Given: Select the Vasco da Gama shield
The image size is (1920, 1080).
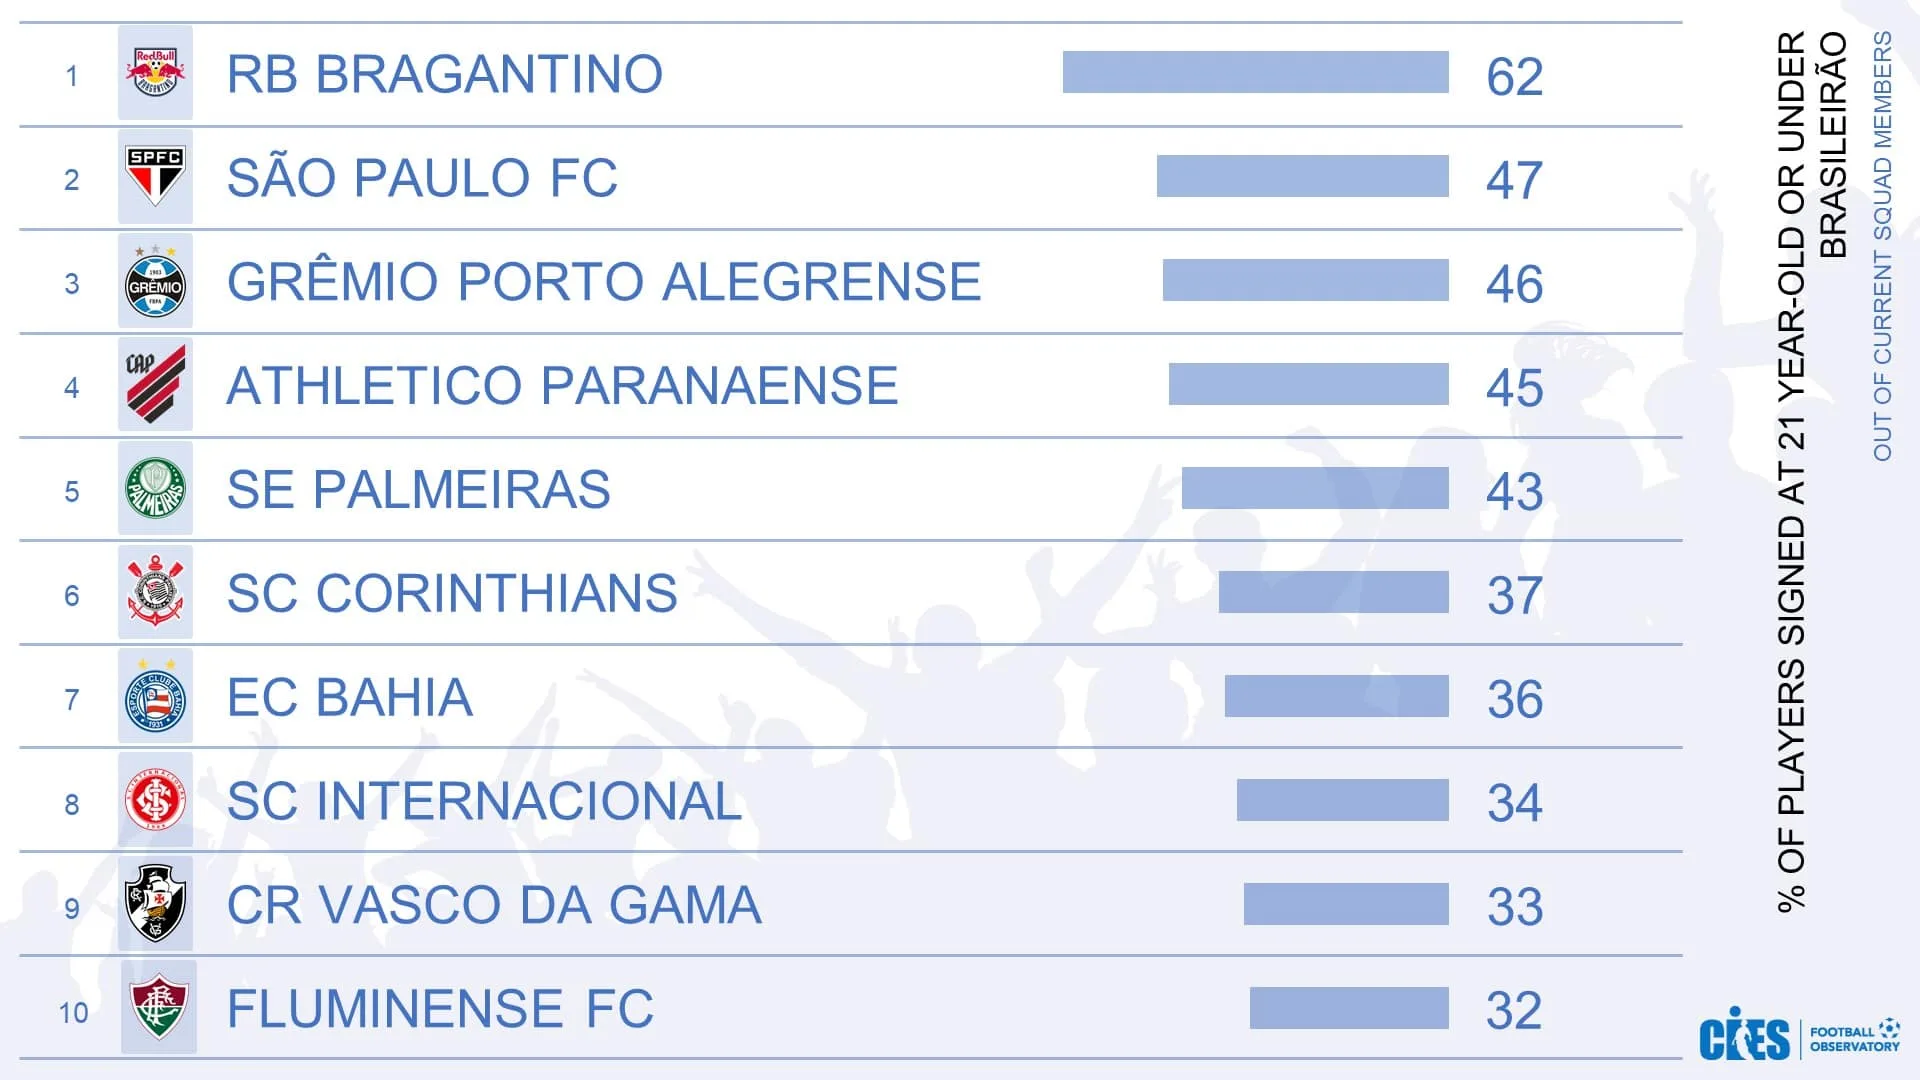Looking at the screenshot, I should click(155, 905).
